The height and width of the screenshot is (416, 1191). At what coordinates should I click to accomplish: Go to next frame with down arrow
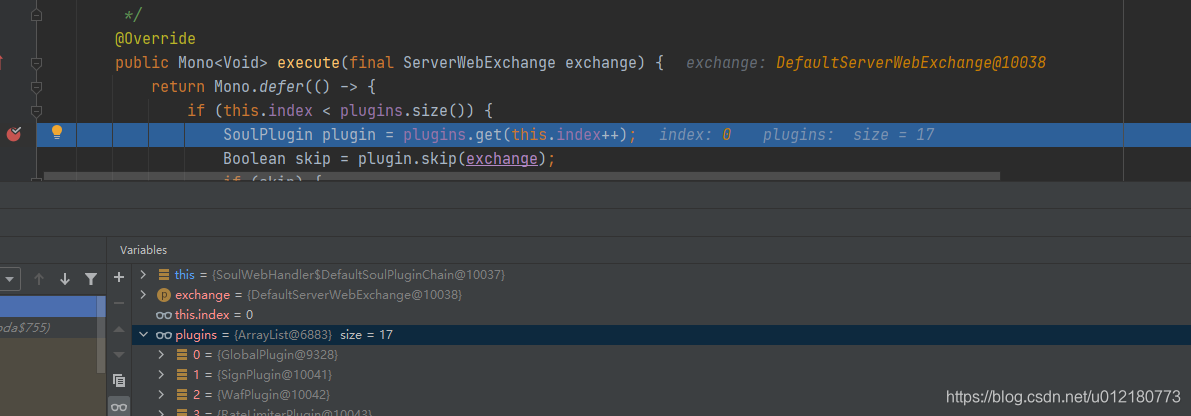[65, 279]
